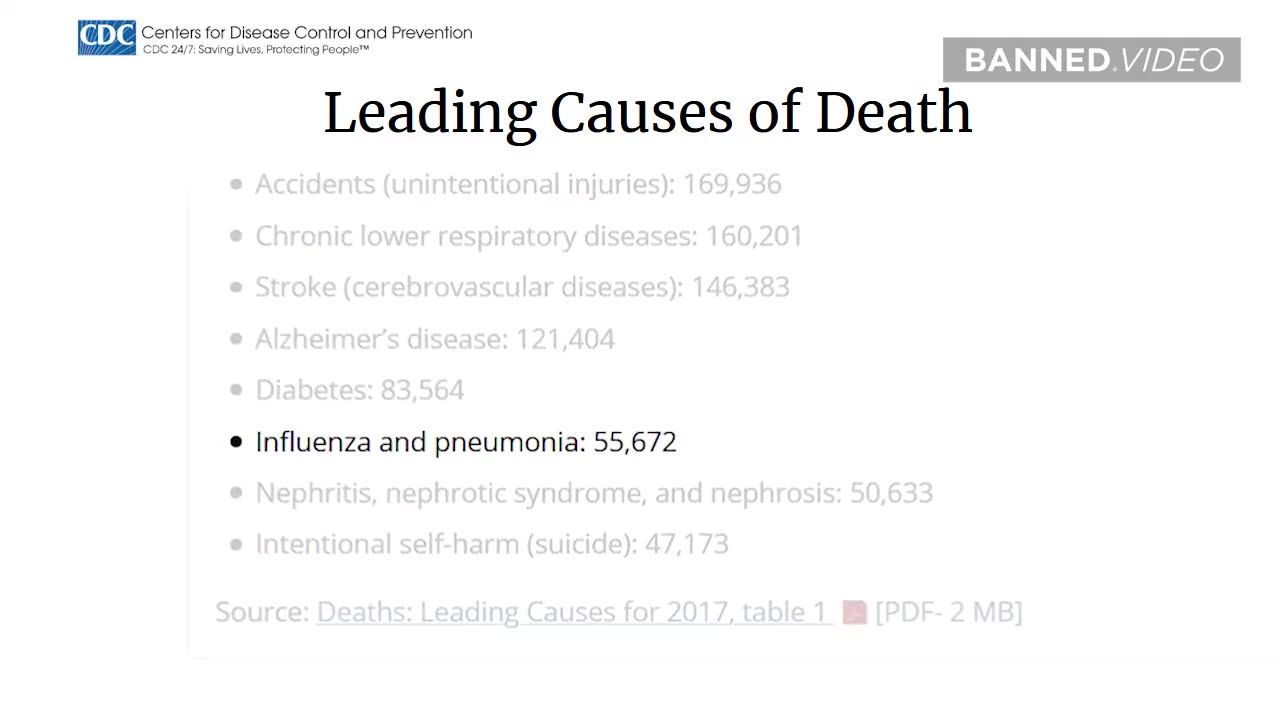
Task: Click the BANNED.VIDEO watermark badge
Action: click(1092, 60)
